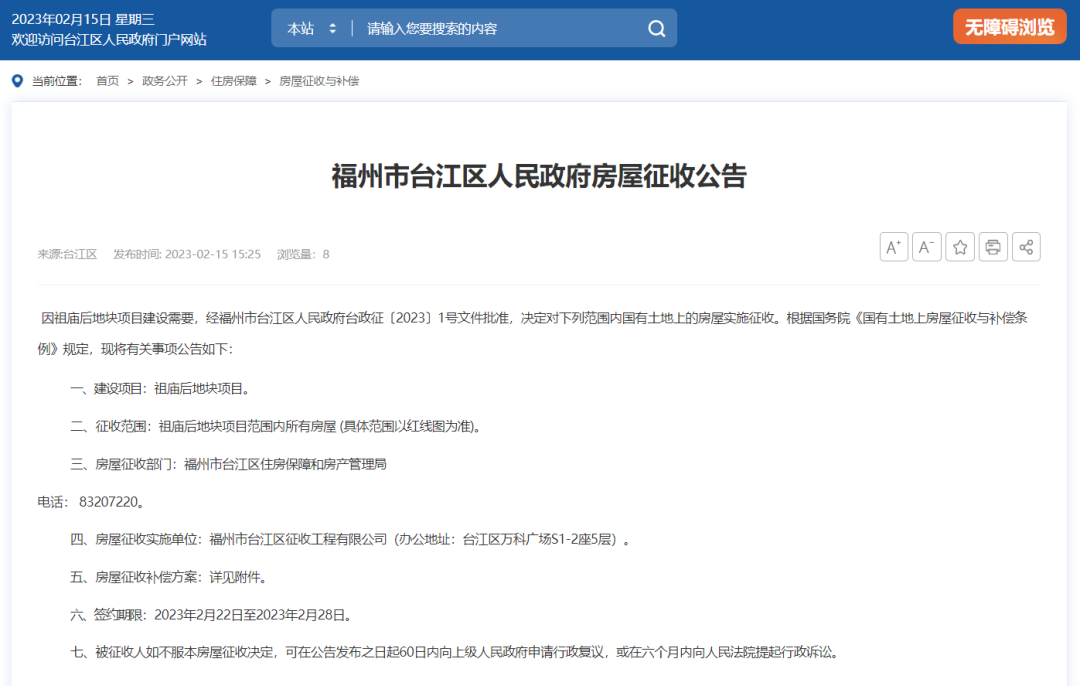Print the page using printer icon

(993, 247)
